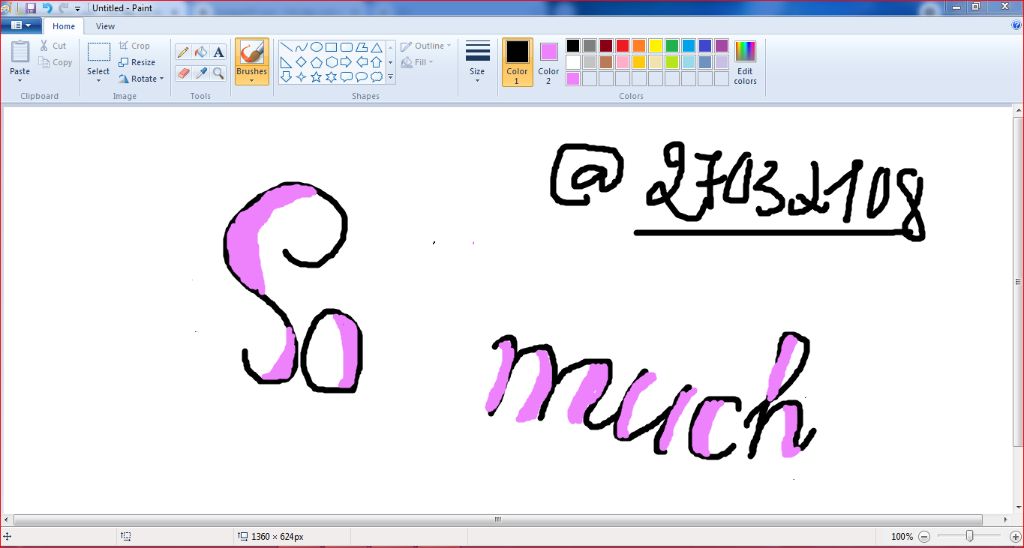Screen dimensions: 1024x548
Task: Pick the Polygon shape
Action: coord(361,47)
